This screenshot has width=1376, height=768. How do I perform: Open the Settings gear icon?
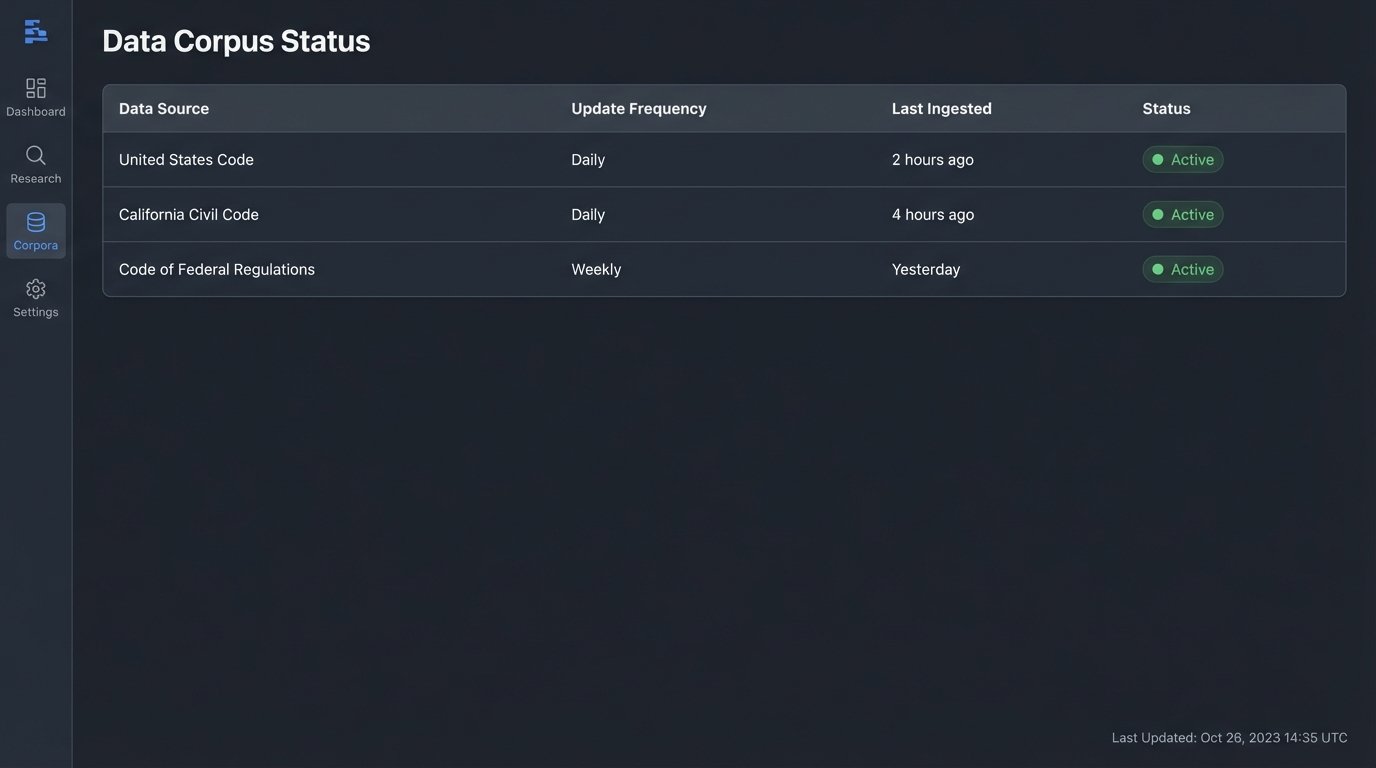click(36, 289)
